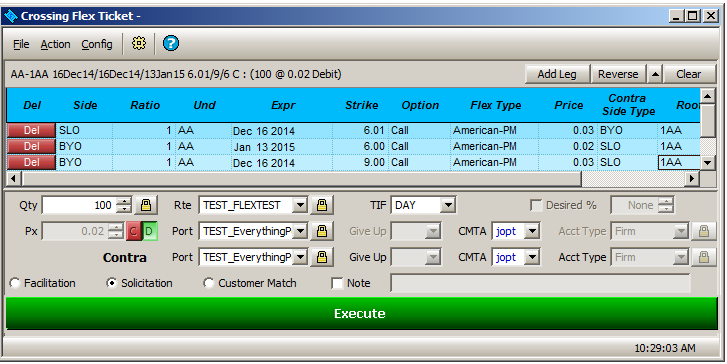Select the 9.00 strike cell
This screenshot has height=364, width=727.
coord(361,162)
